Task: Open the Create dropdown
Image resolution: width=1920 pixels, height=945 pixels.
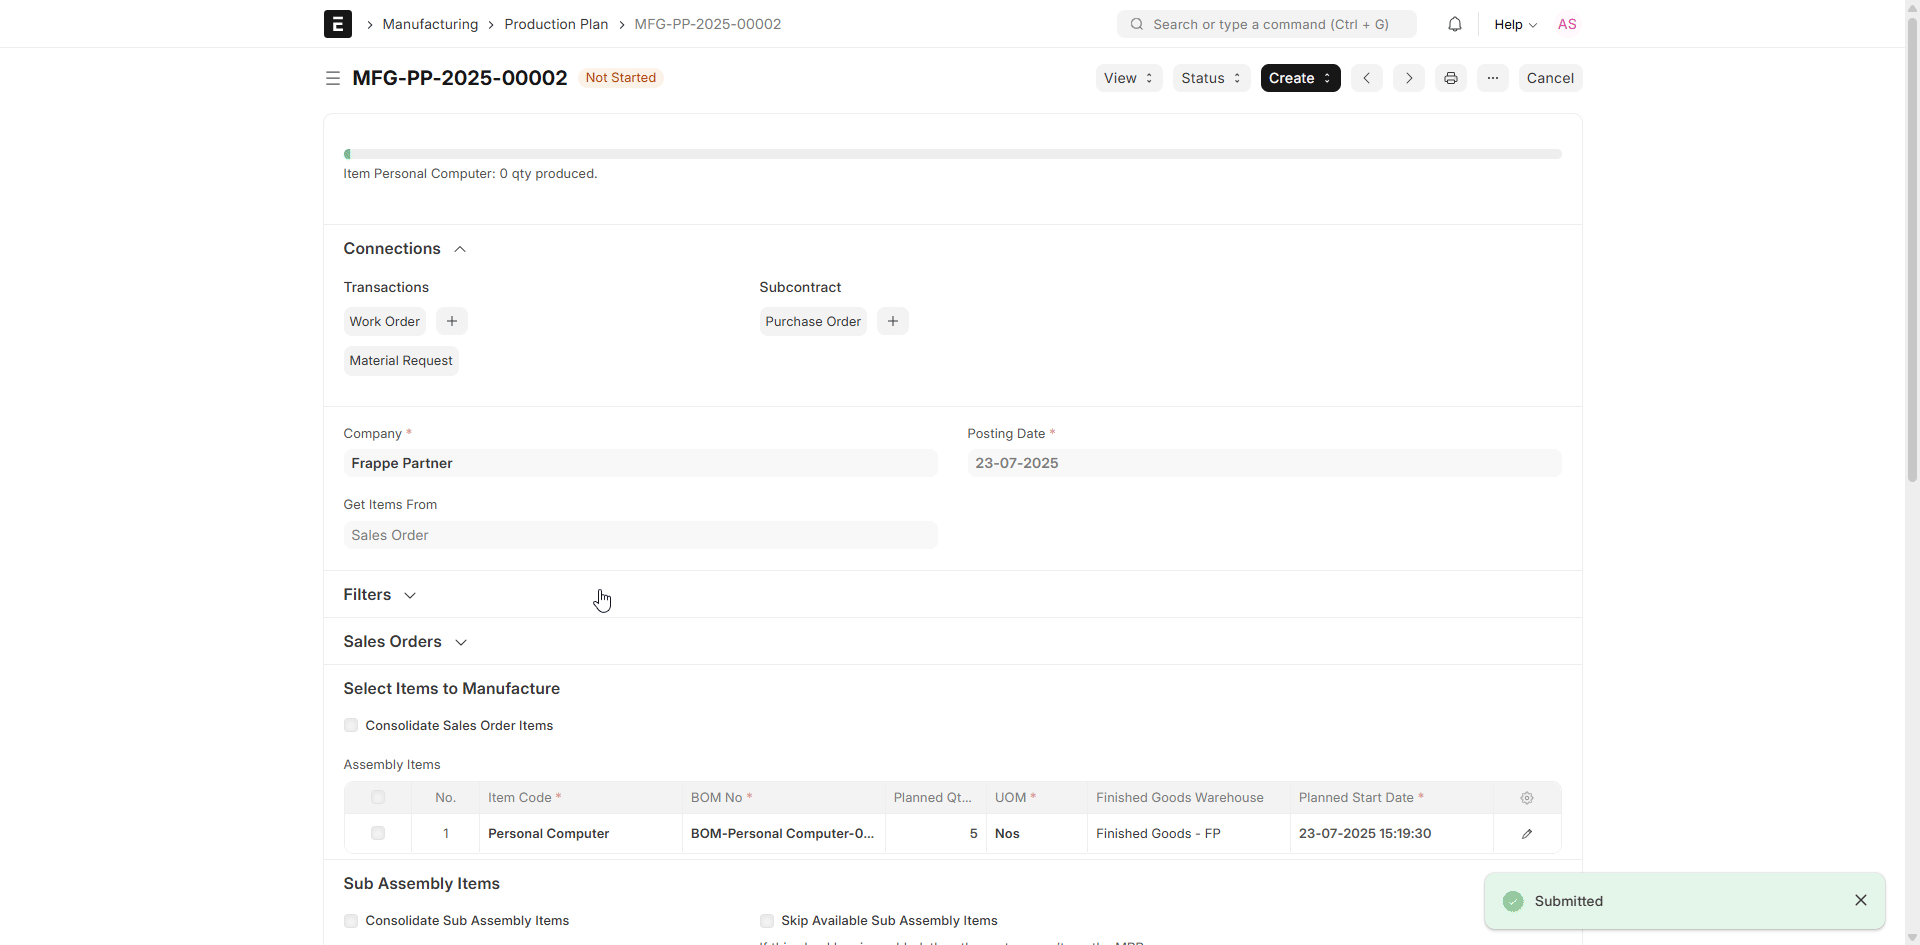Action: click(1299, 78)
